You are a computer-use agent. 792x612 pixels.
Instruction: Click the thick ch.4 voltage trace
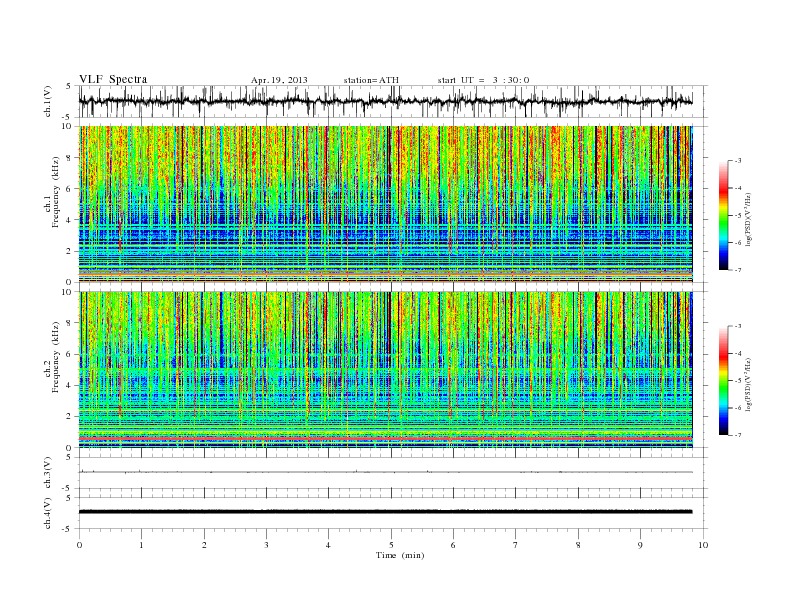386,512
